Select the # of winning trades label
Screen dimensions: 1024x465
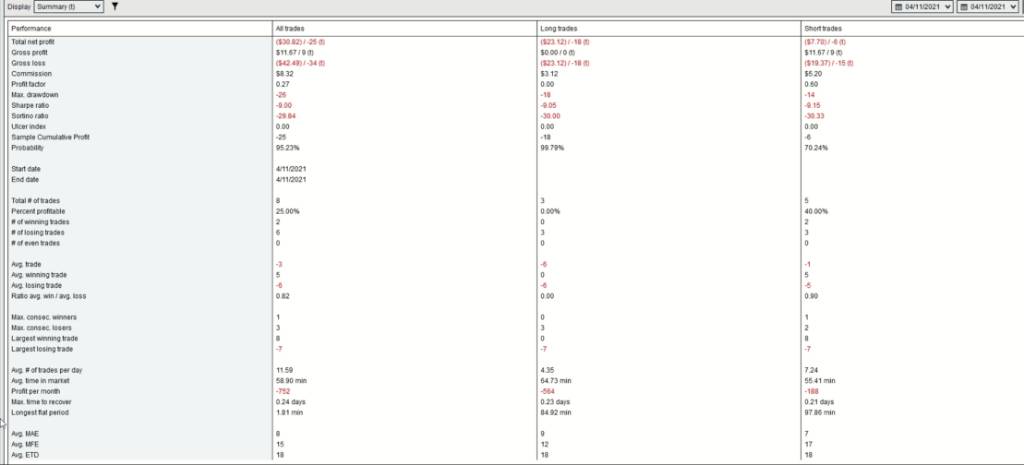pyautogui.click(x=40, y=221)
